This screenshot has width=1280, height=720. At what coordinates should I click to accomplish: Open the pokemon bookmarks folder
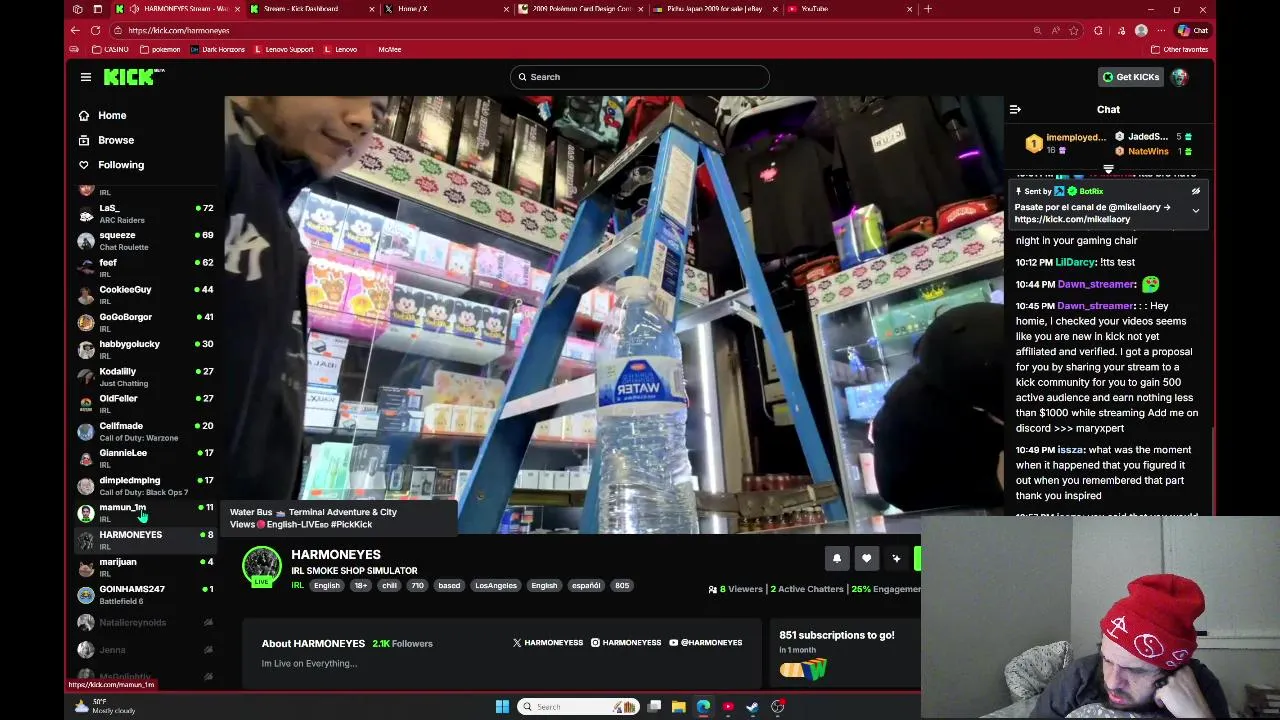pyautogui.click(x=160, y=49)
